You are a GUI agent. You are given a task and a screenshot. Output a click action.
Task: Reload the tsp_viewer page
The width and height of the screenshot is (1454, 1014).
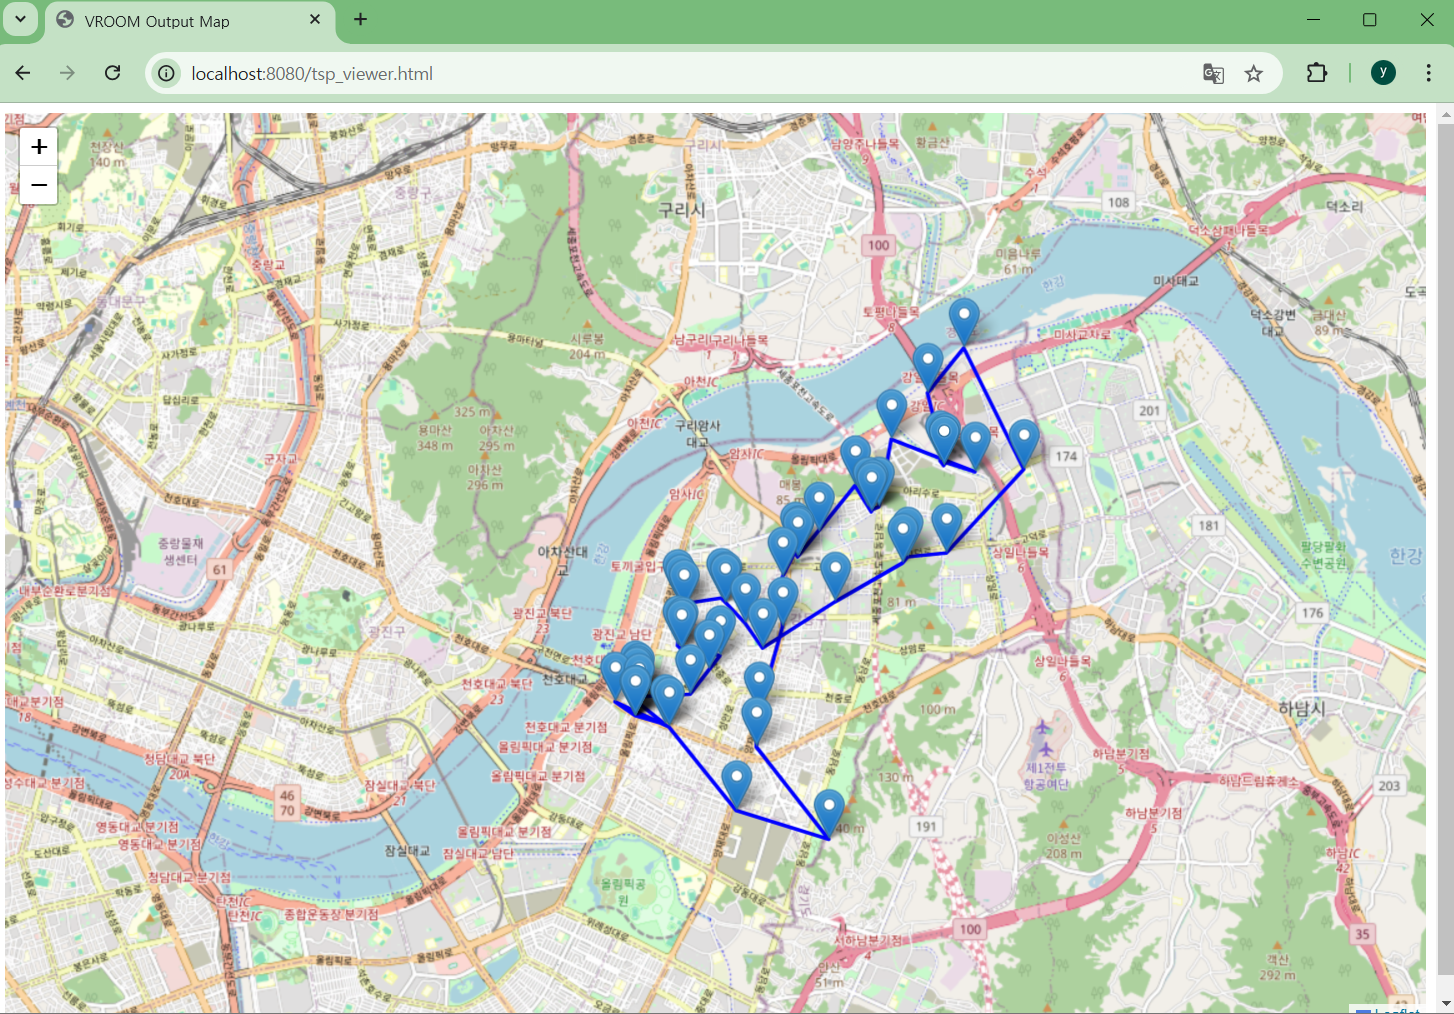112,73
